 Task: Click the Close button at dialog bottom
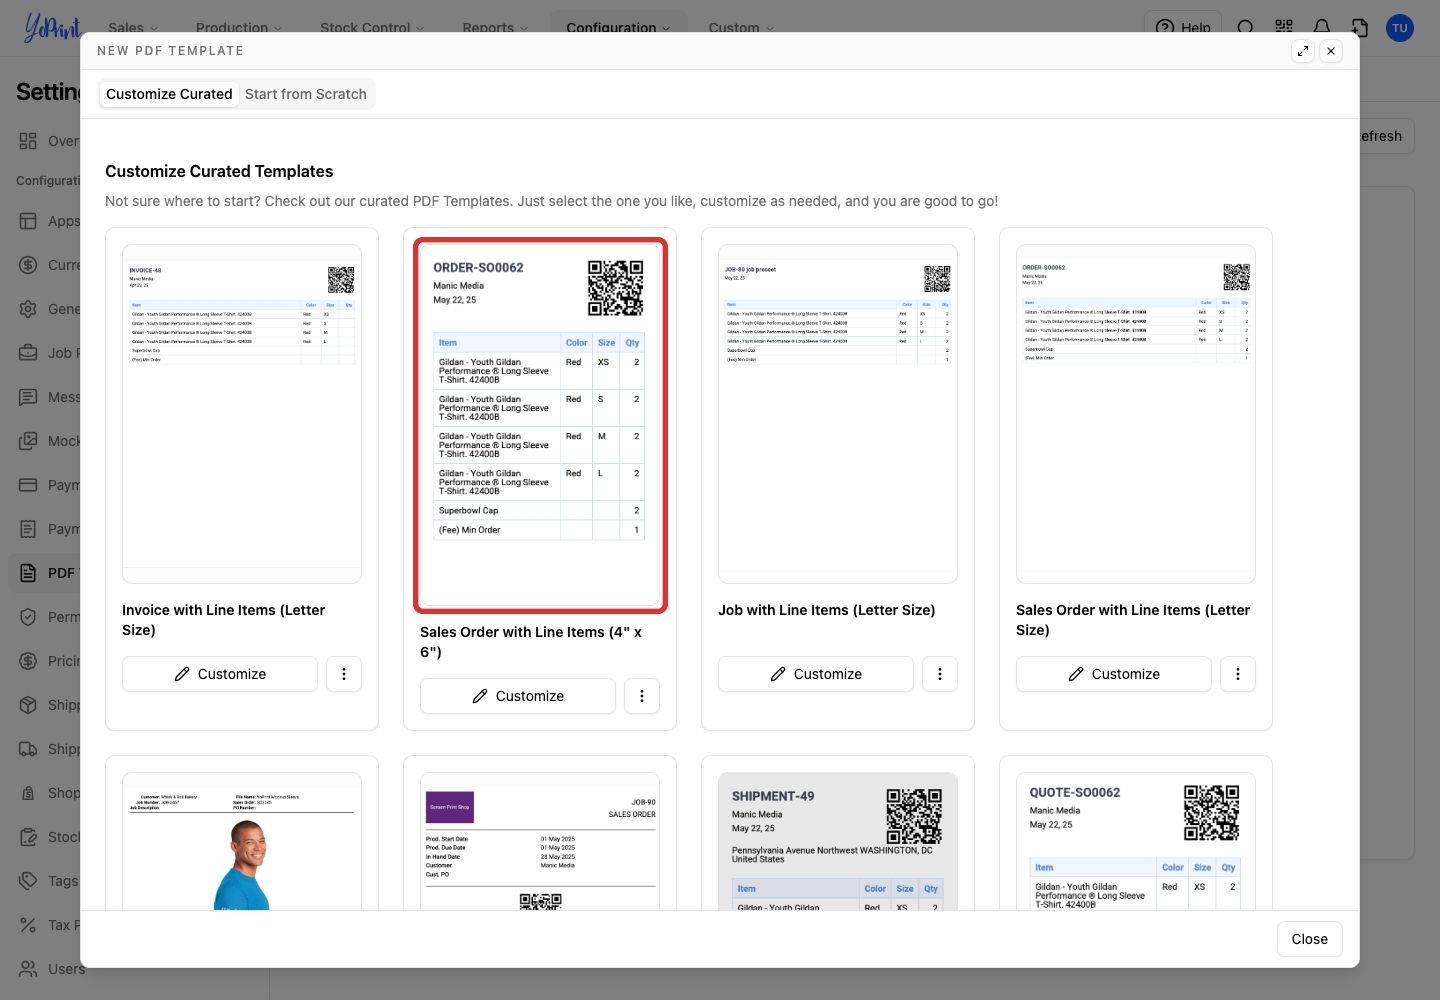coord(1310,939)
